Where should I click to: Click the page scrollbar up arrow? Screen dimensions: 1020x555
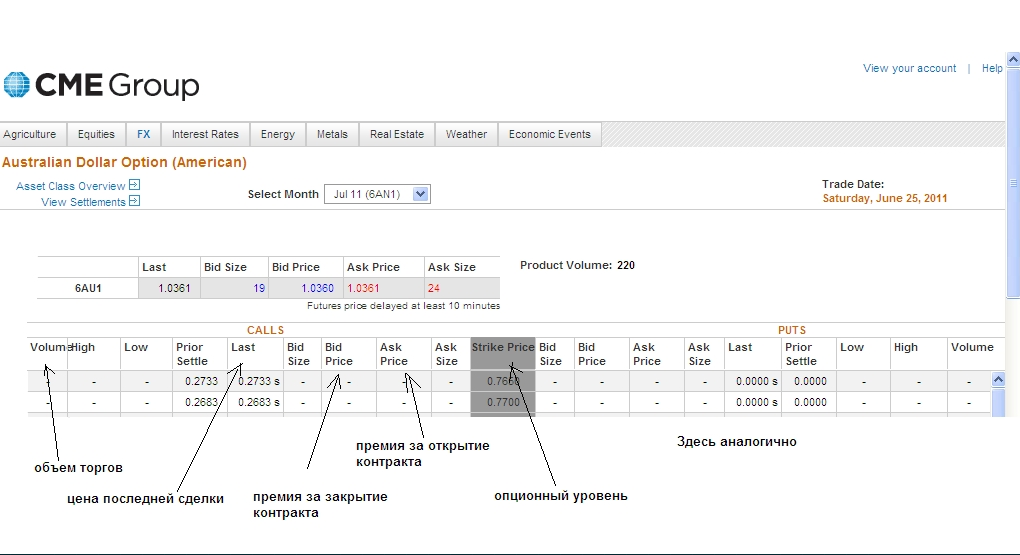click(1013, 59)
